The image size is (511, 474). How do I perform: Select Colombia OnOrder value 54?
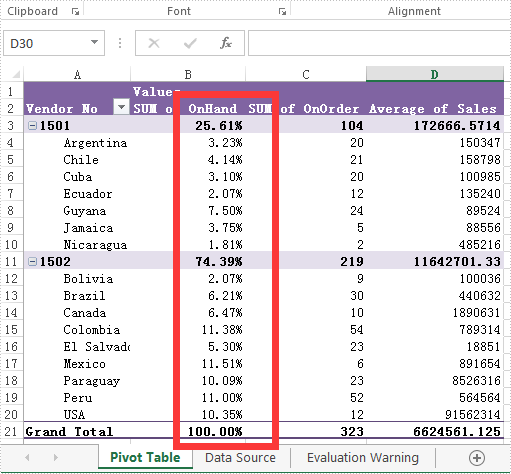(x=306, y=330)
